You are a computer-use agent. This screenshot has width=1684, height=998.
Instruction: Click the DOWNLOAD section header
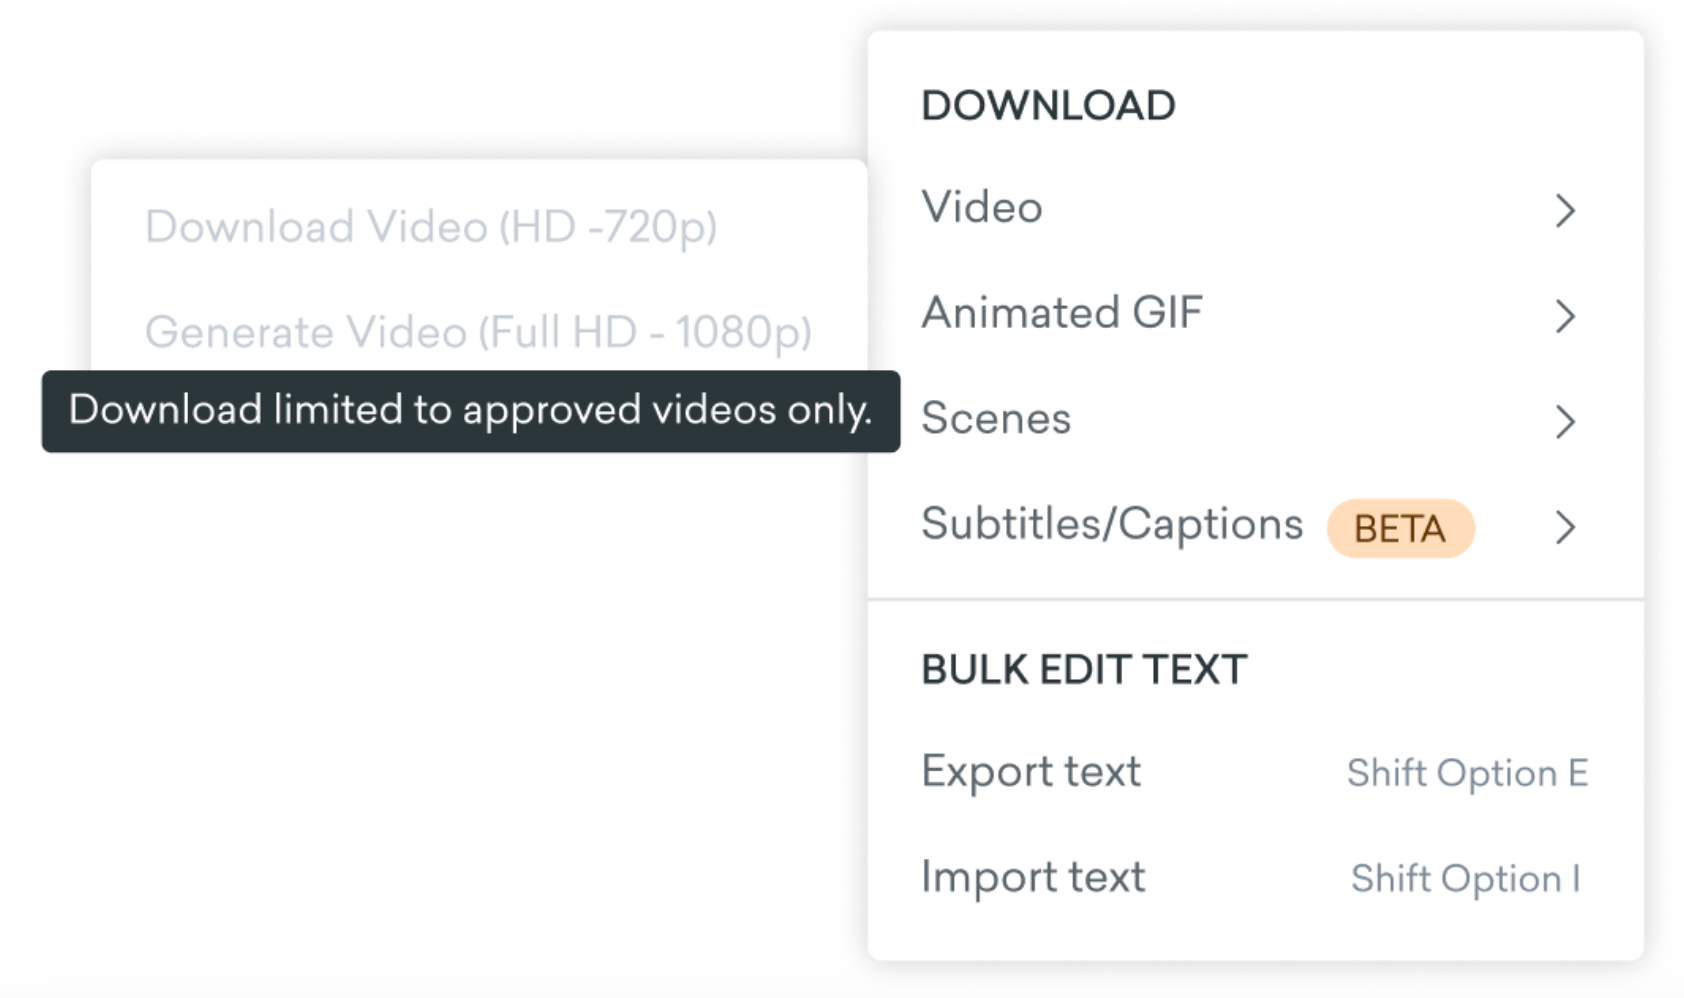(x=1048, y=104)
